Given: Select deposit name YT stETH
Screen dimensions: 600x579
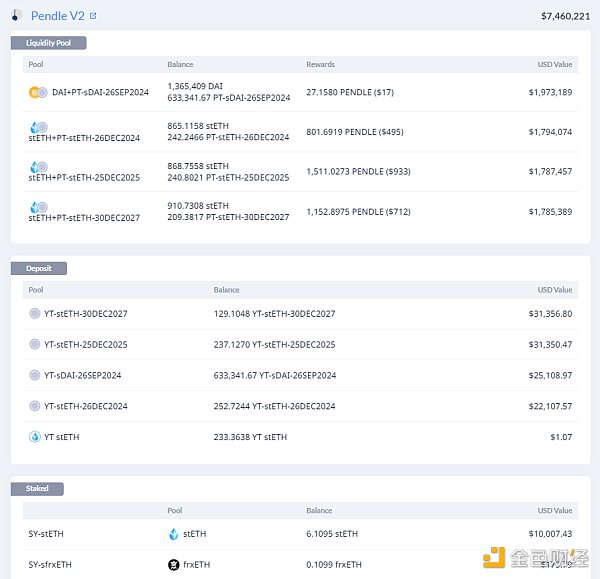Looking at the screenshot, I should point(62,437).
